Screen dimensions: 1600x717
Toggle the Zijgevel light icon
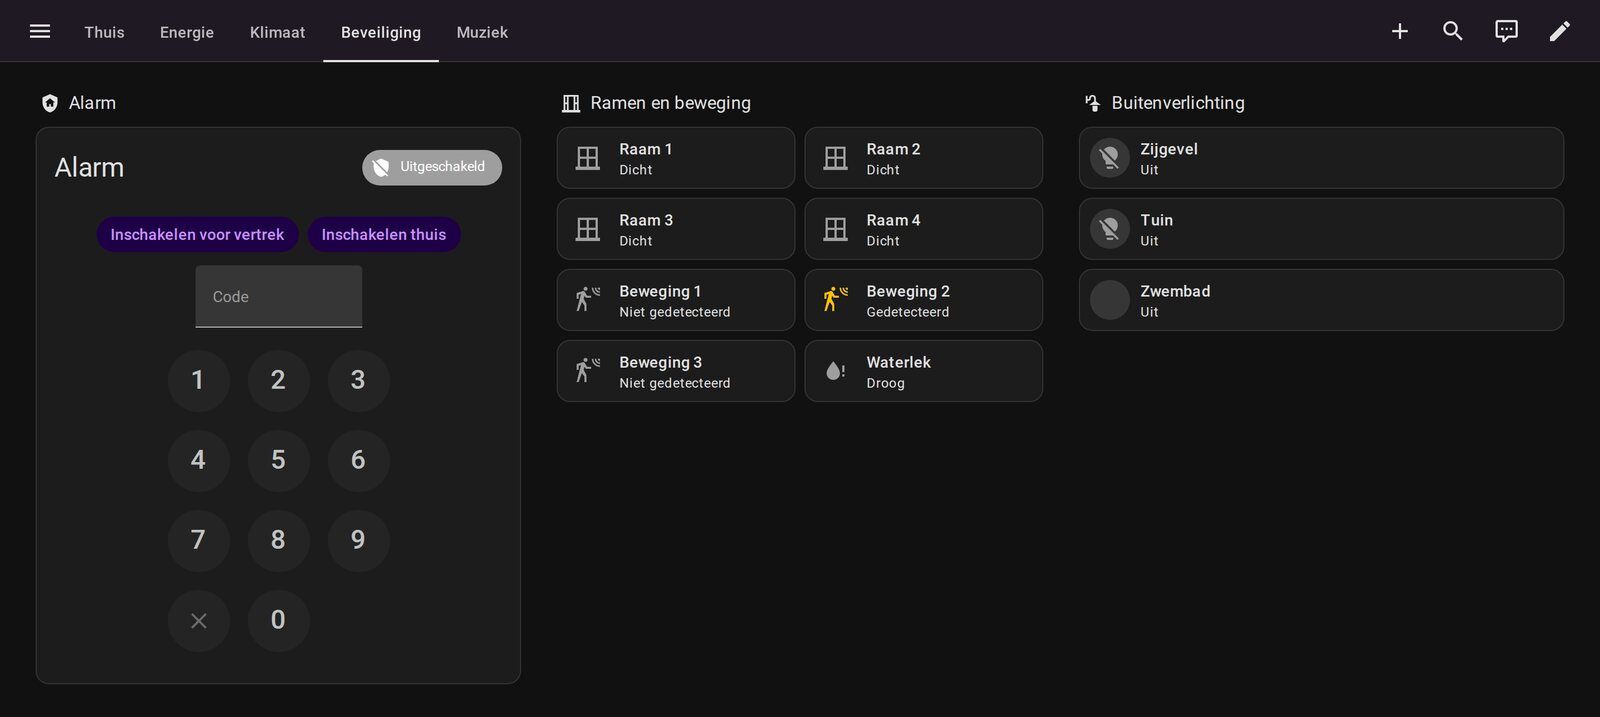[x=1109, y=158]
